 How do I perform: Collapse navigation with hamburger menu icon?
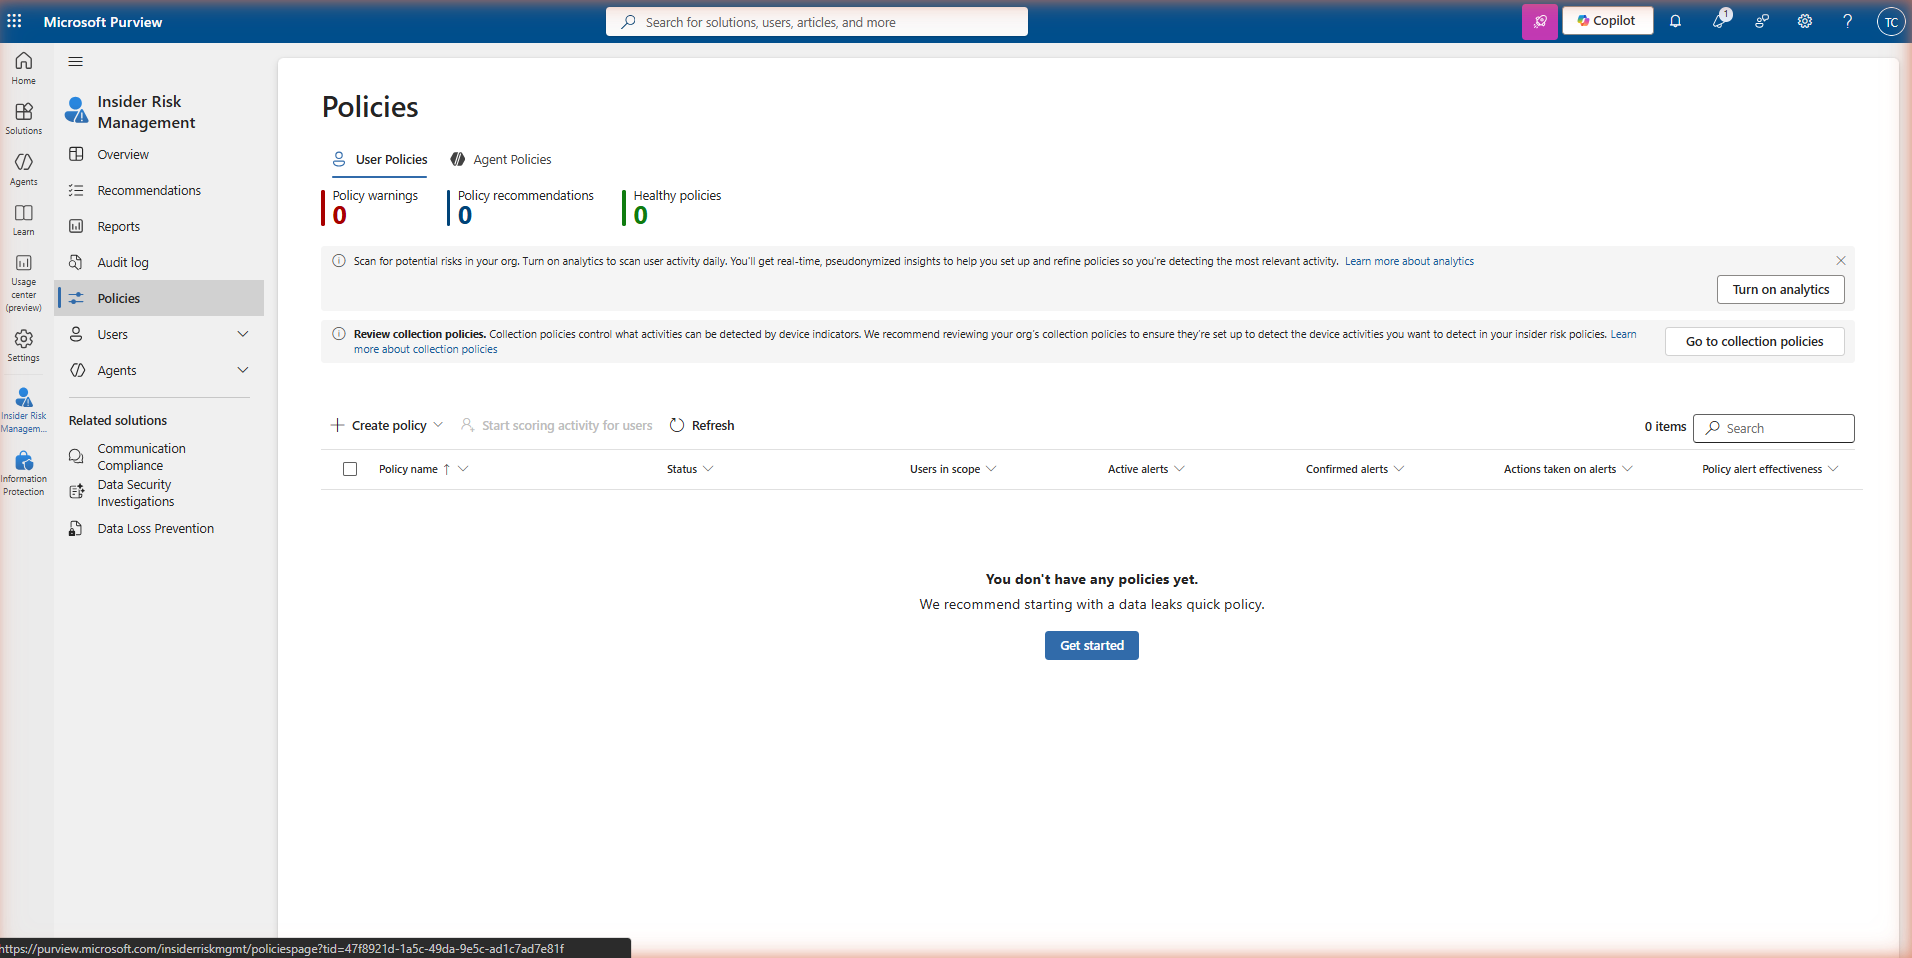pos(75,61)
